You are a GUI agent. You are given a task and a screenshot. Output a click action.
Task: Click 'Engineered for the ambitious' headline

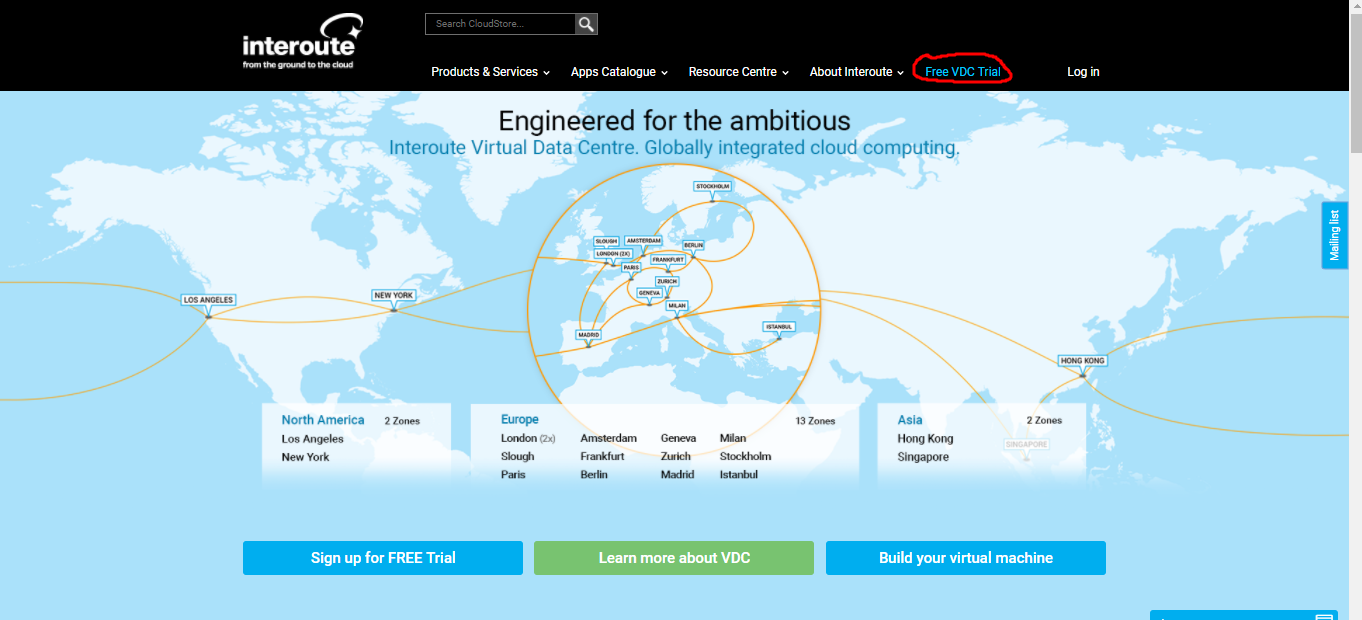pos(674,121)
